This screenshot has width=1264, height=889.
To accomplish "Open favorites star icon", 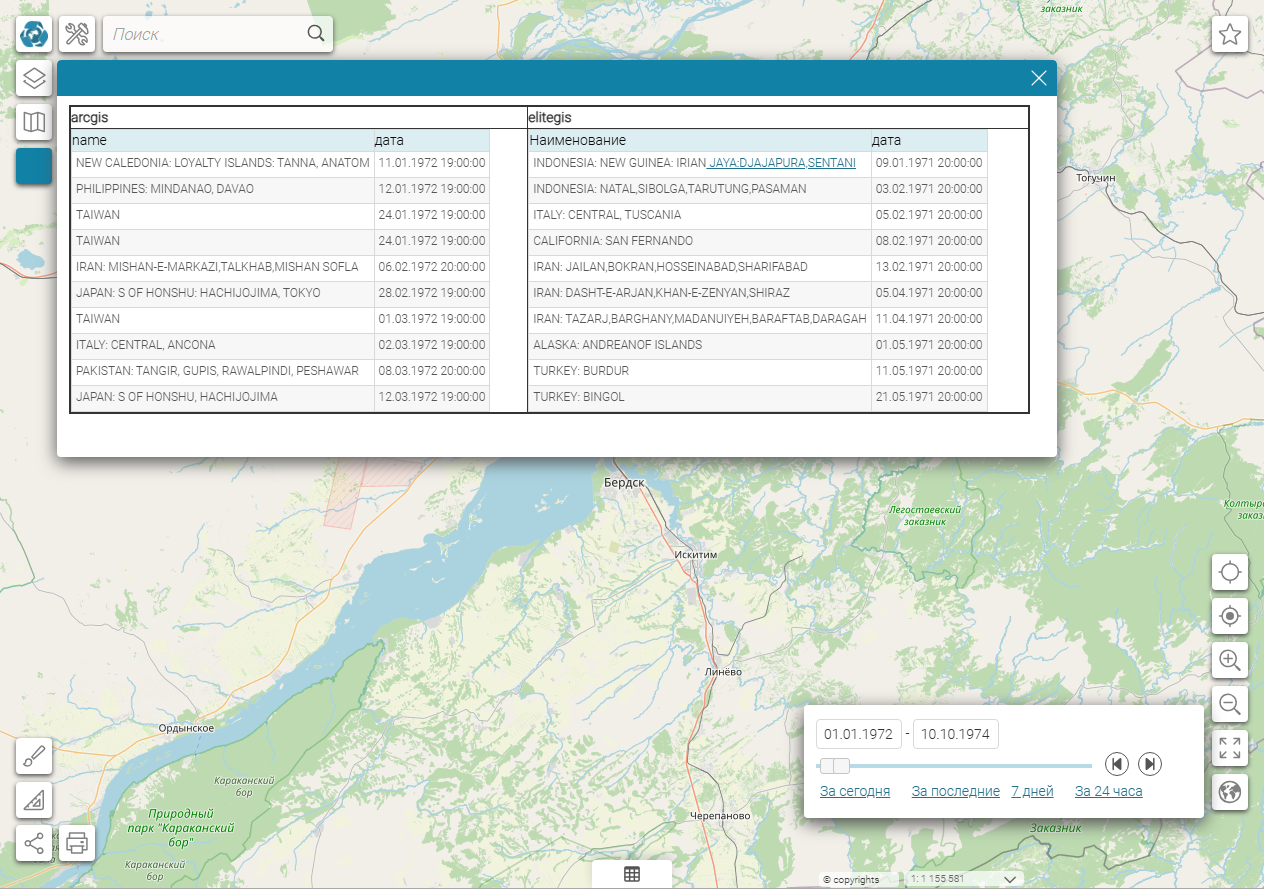I will click(x=1230, y=34).
